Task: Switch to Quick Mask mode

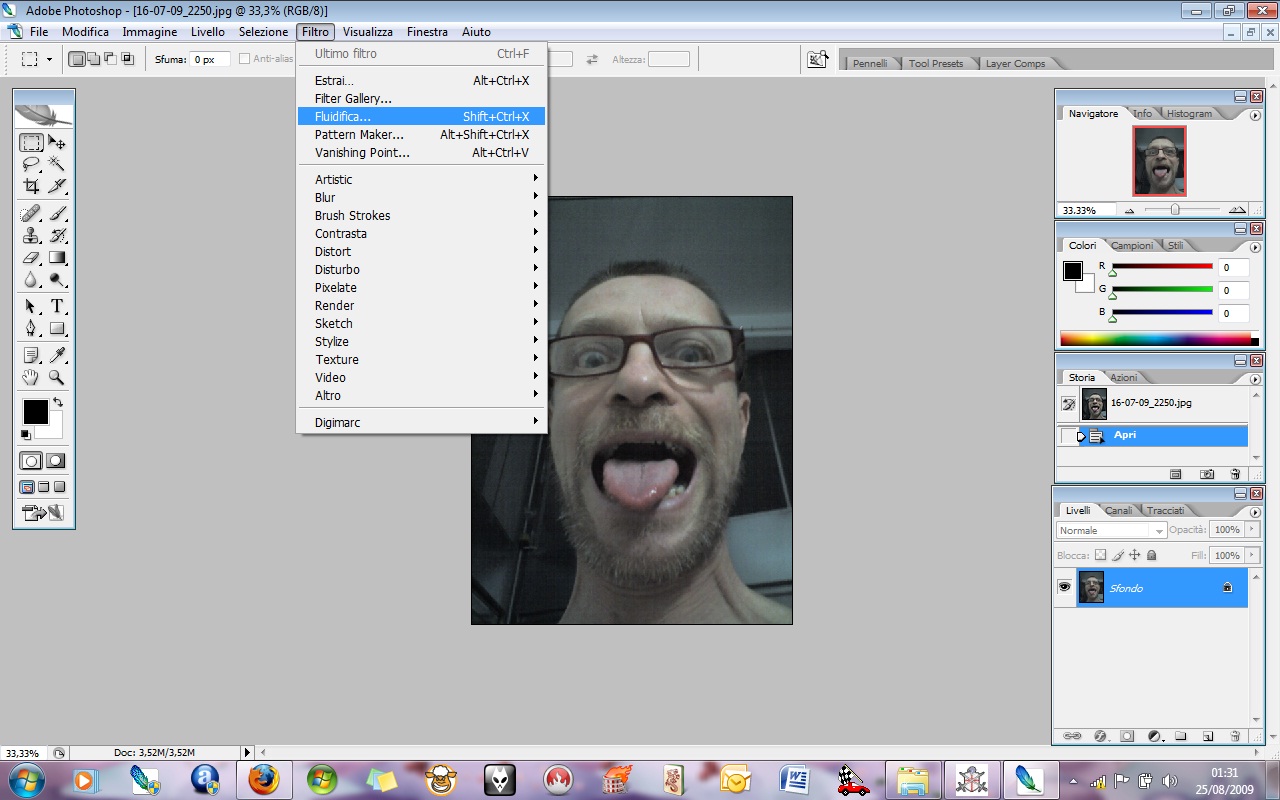Action: [x=56, y=461]
